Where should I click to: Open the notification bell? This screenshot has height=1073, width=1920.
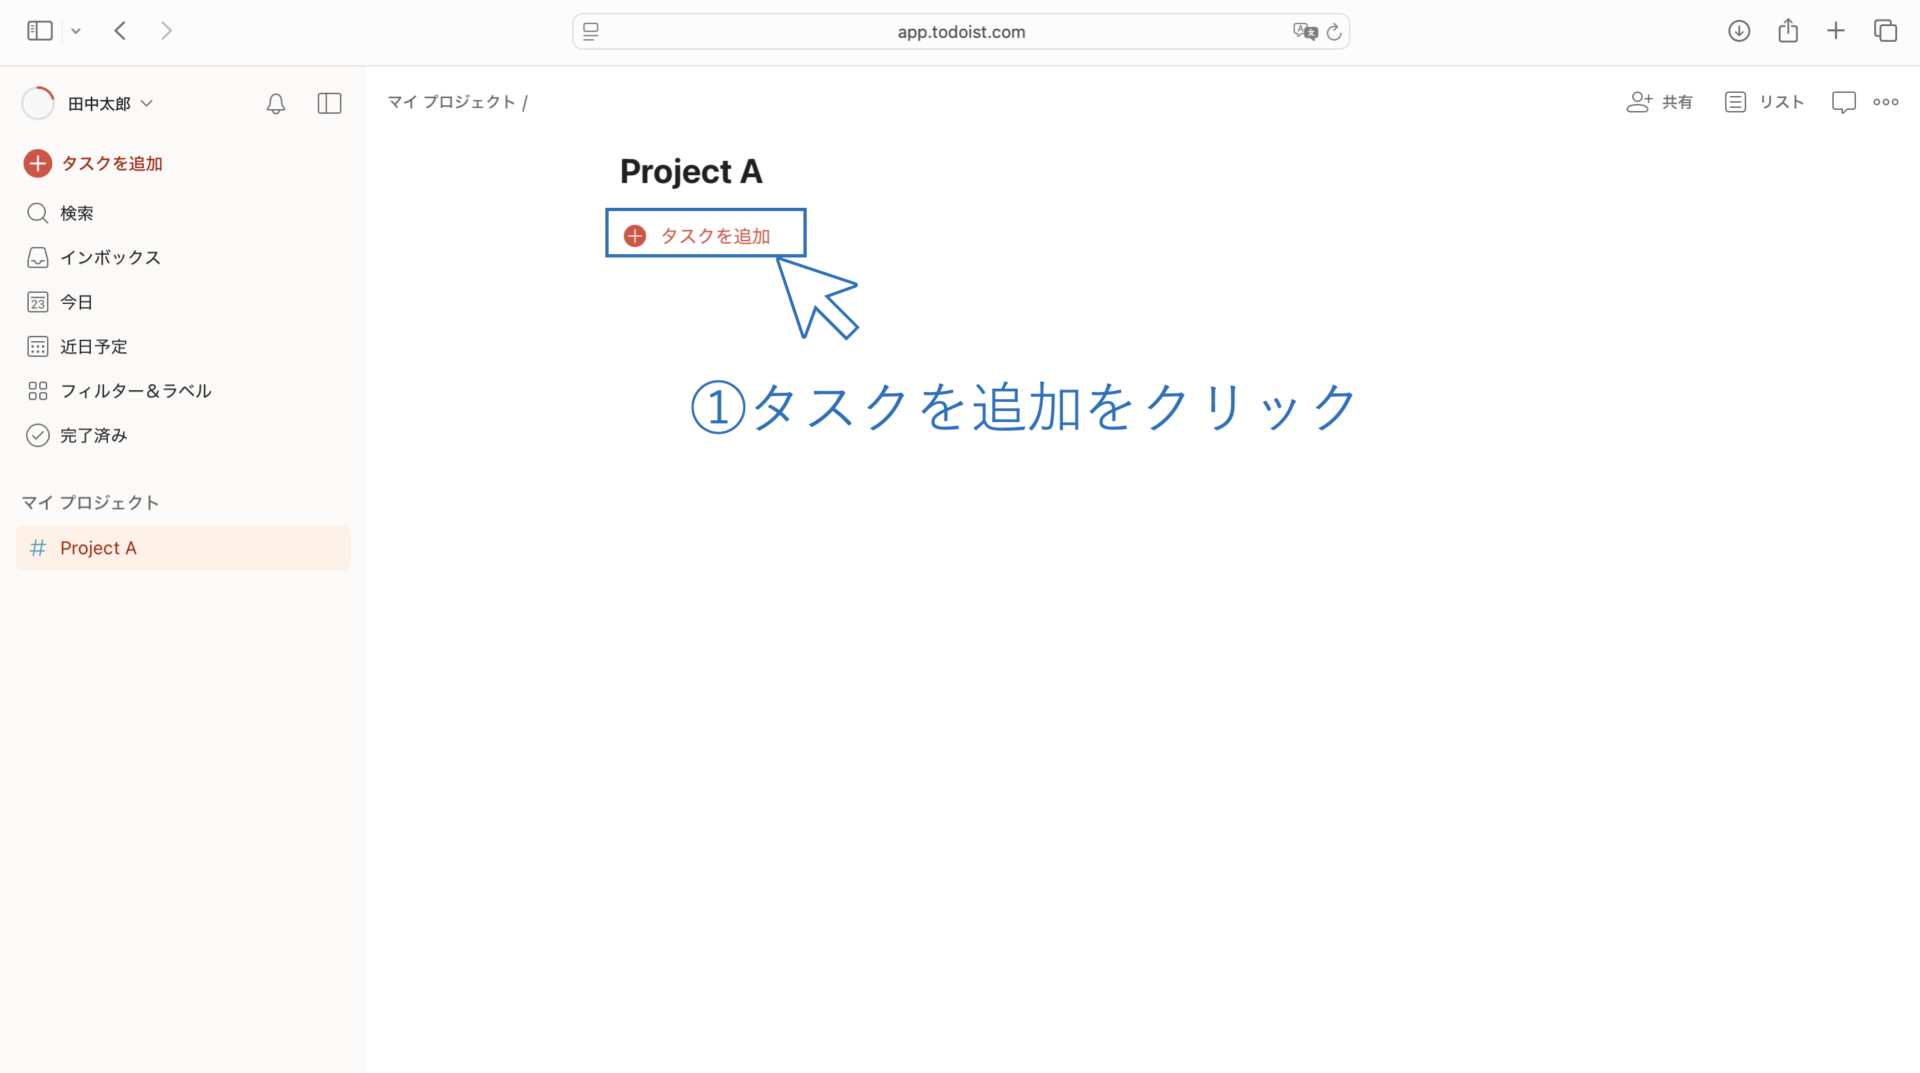[x=276, y=103]
